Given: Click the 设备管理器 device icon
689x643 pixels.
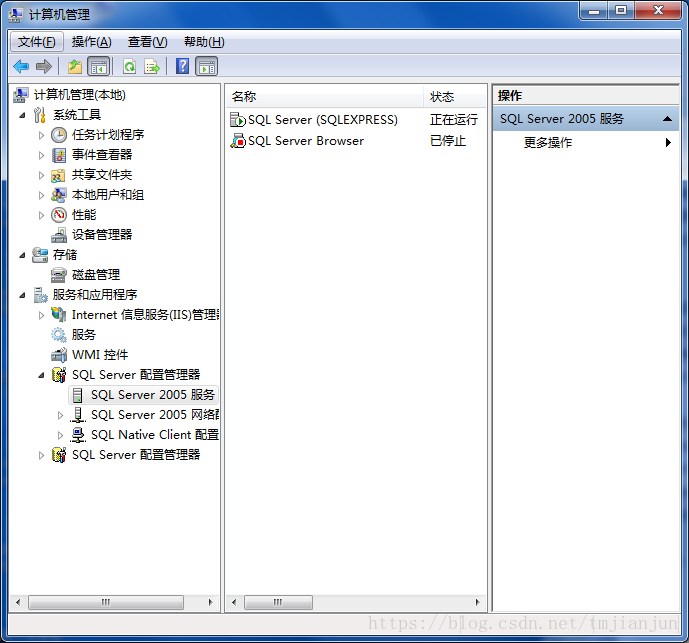Looking at the screenshot, I should (59, 235).
